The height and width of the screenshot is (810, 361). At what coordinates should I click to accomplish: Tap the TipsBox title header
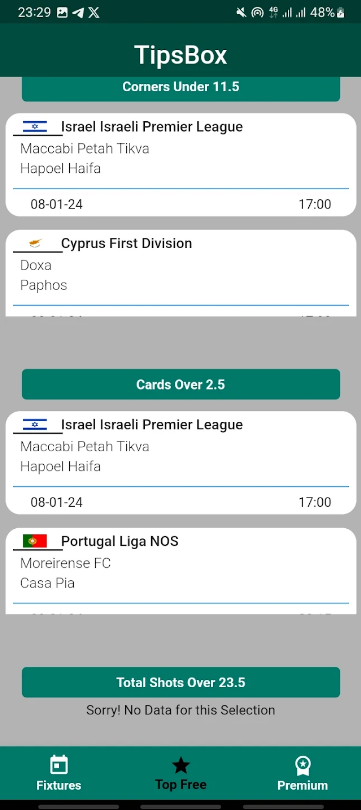[181, 54]
